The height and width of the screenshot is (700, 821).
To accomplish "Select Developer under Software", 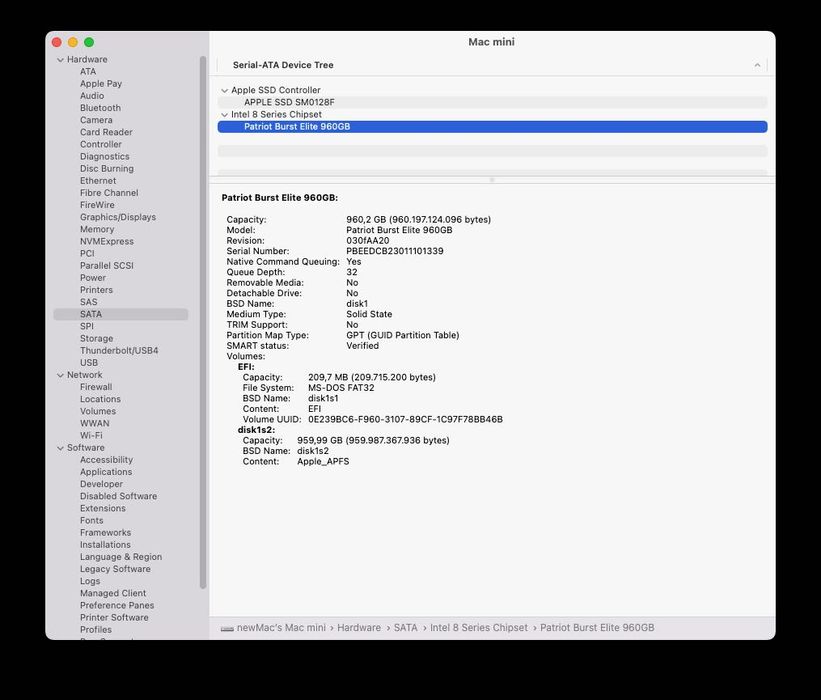I will coord(101,484).
